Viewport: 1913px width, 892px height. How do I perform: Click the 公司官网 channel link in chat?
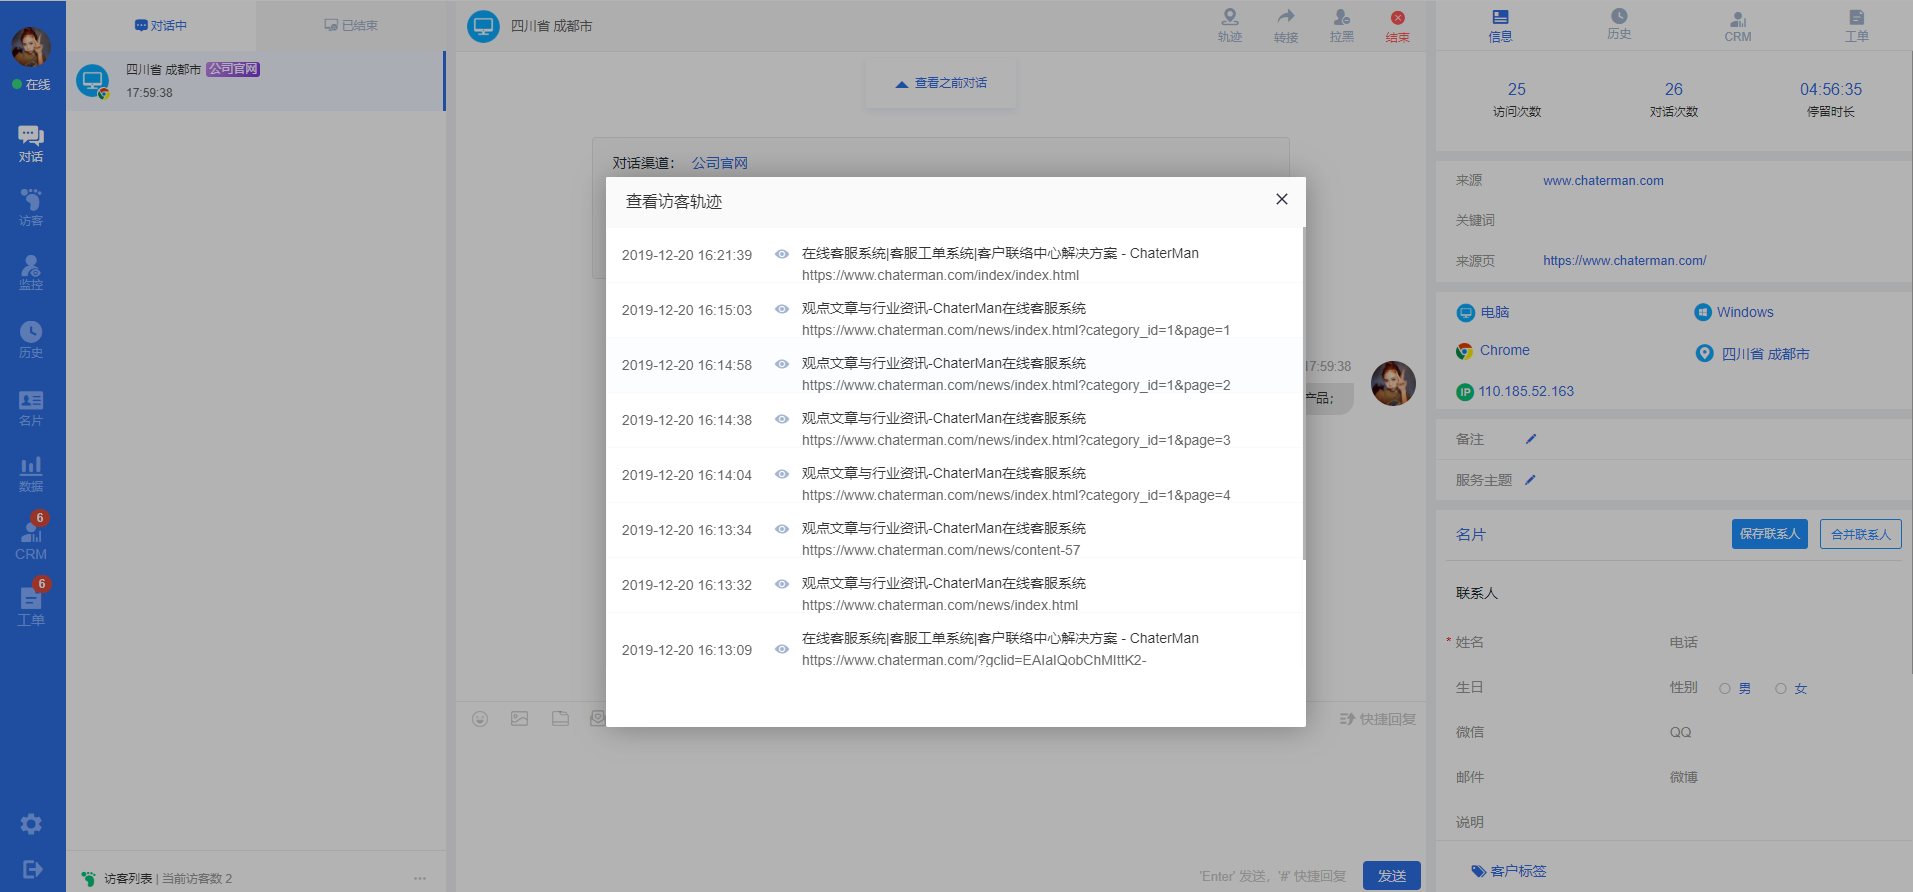click(719, 163)
